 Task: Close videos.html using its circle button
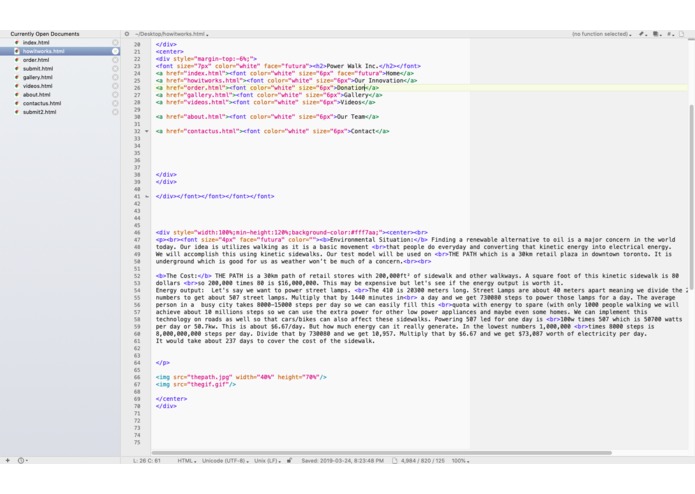click(x=115, y=86)
